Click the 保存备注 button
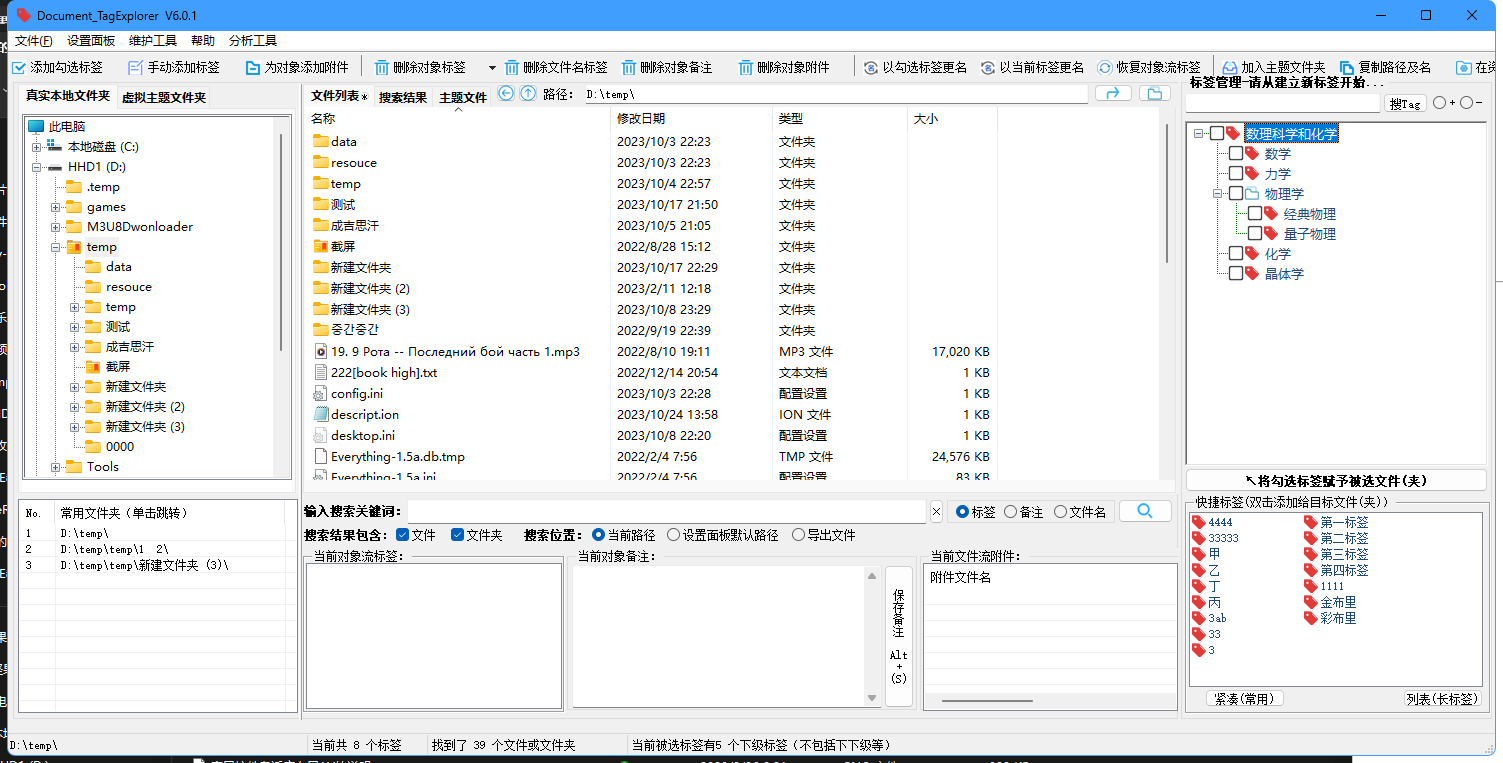 898,635
